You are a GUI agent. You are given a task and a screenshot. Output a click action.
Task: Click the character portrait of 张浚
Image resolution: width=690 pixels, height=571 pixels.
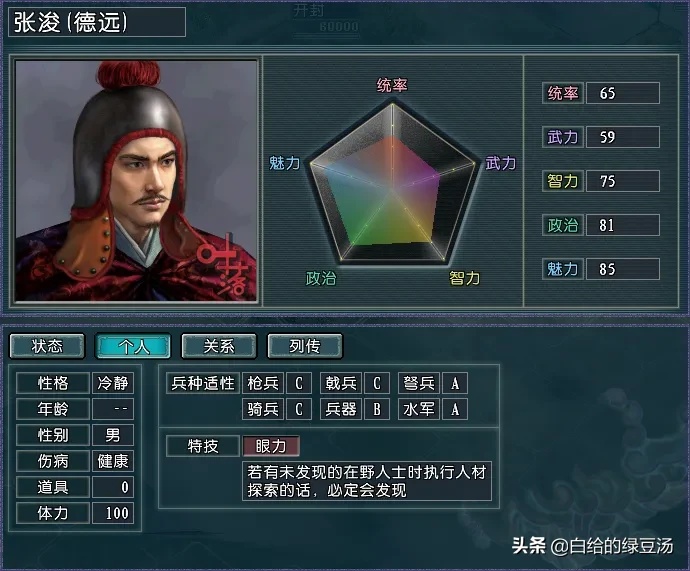tap(136, 181)
